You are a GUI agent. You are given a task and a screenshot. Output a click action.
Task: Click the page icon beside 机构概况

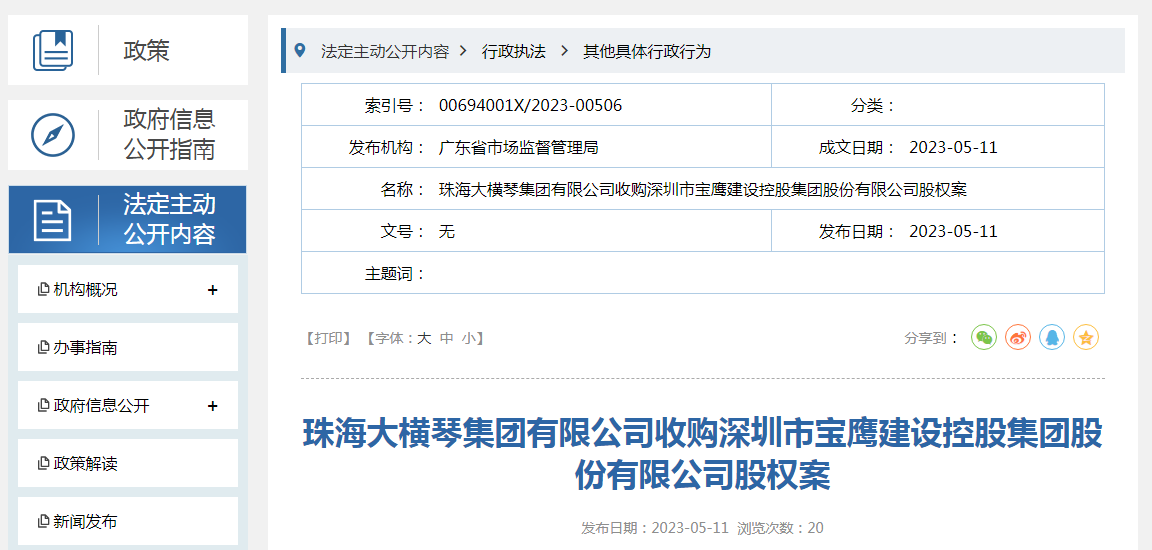pyautogui.click(x=43, y=289)
